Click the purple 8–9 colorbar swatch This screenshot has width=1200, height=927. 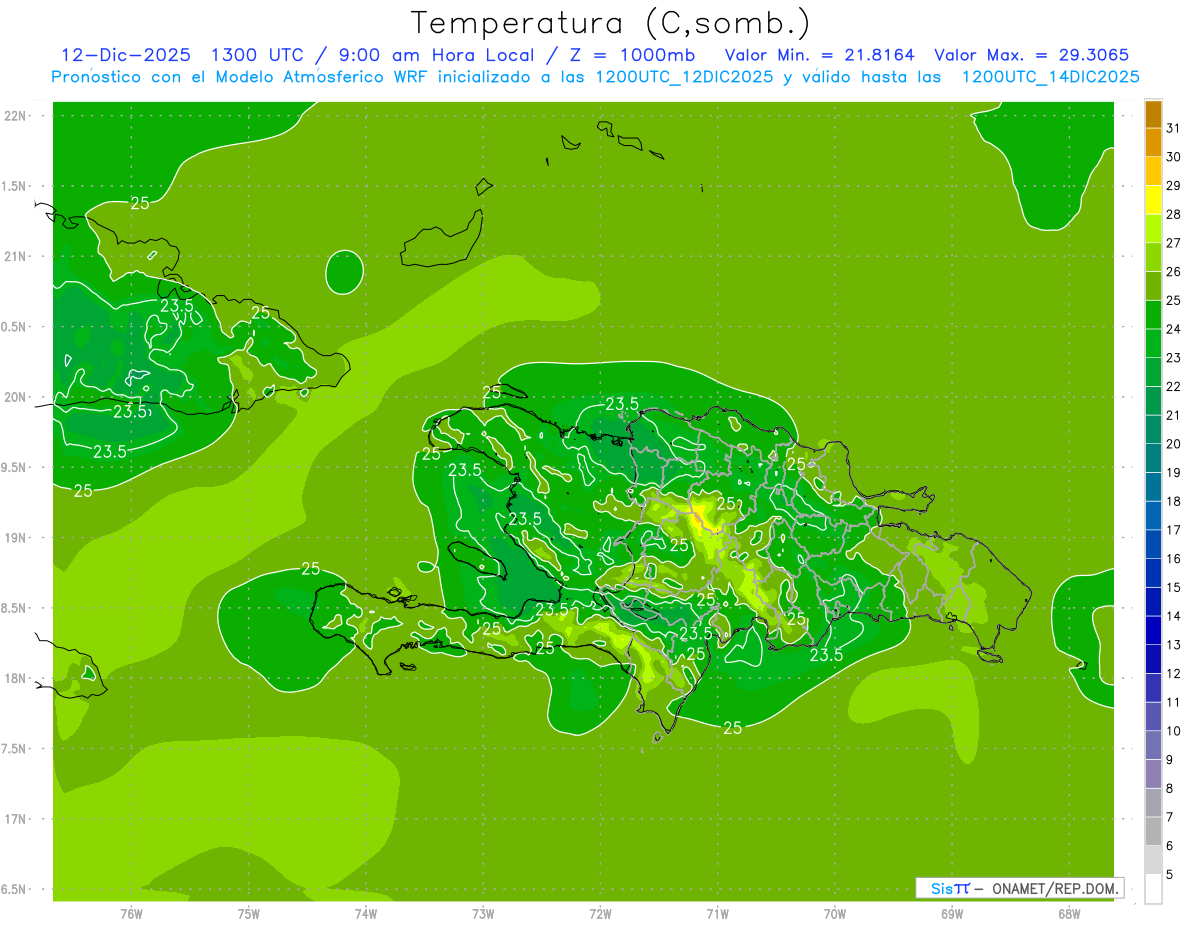pos(1153,774)
